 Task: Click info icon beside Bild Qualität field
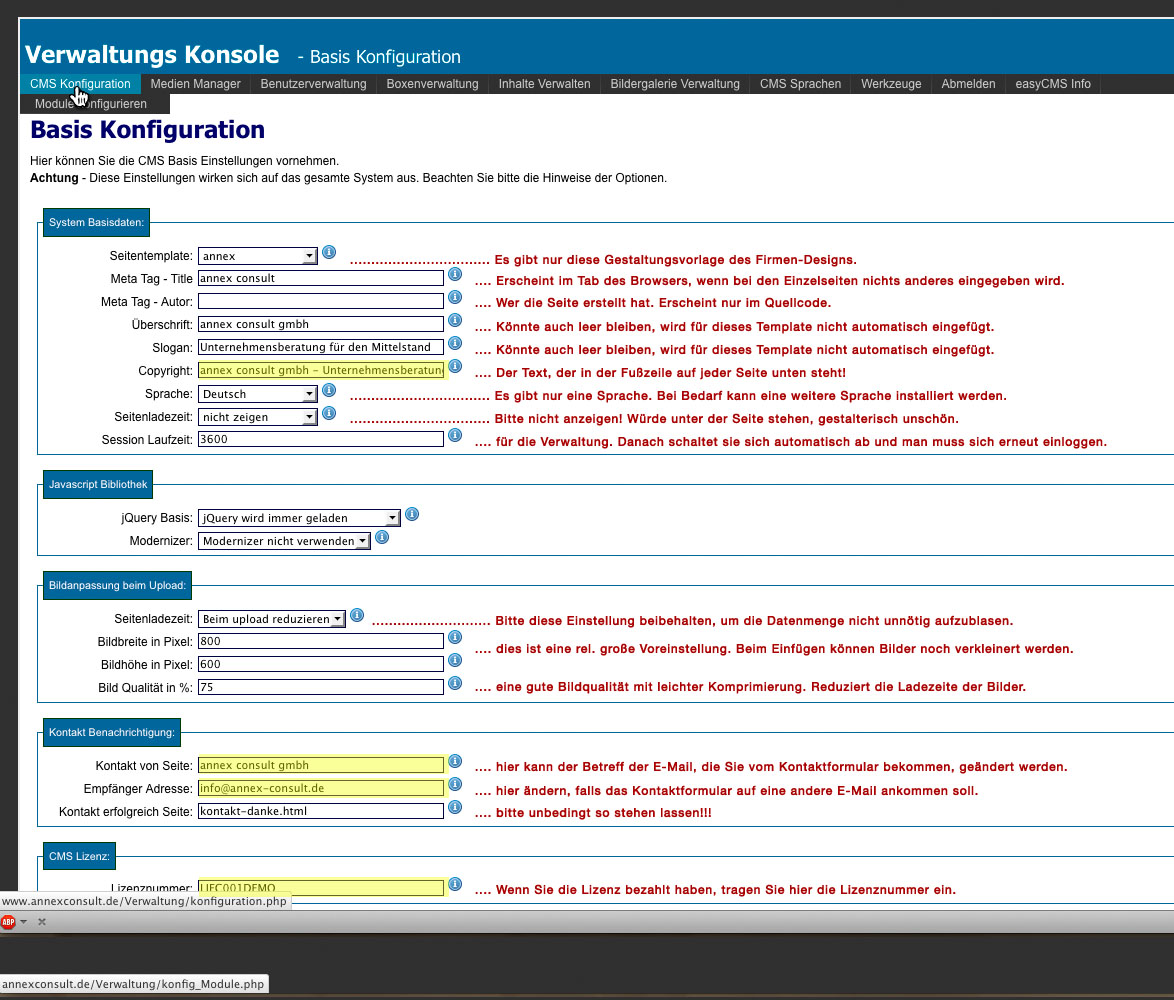click(x=455, y=683)
